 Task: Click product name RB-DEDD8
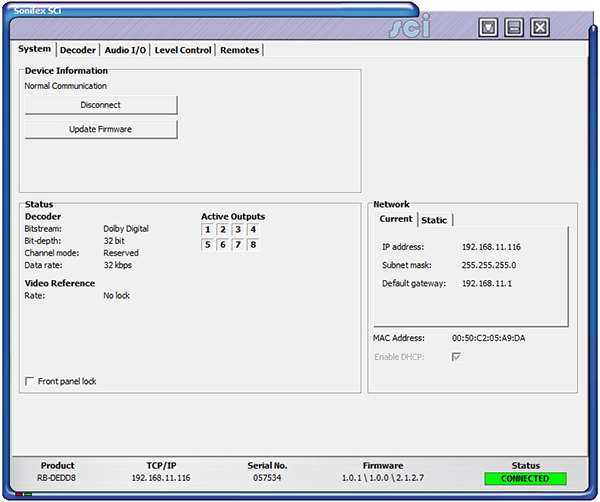click(57, 478)
